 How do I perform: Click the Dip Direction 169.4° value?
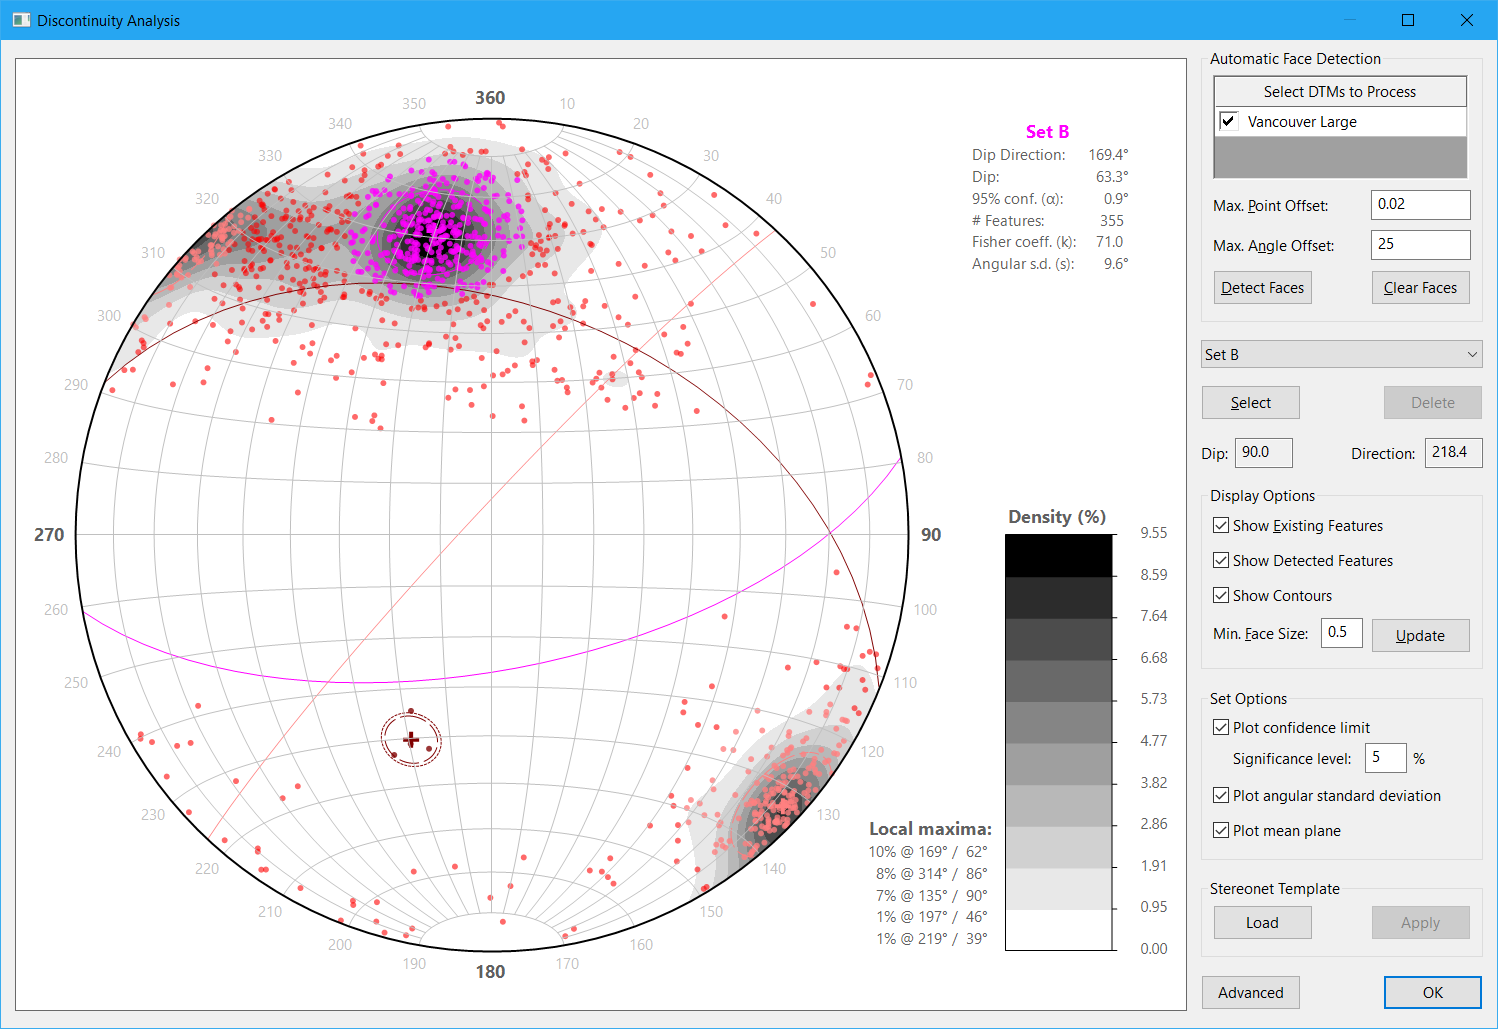click(1108, 154)
